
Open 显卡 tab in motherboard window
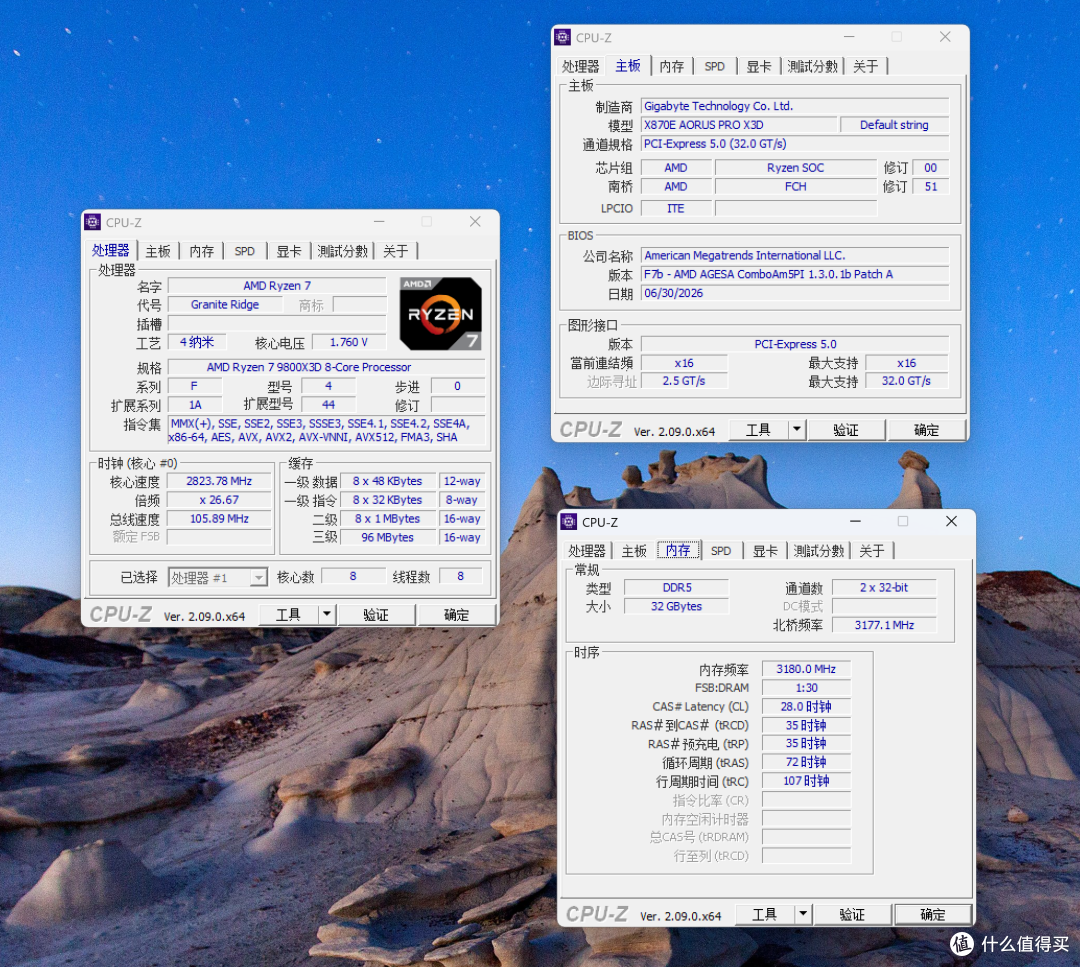click(x=759, y=66)
